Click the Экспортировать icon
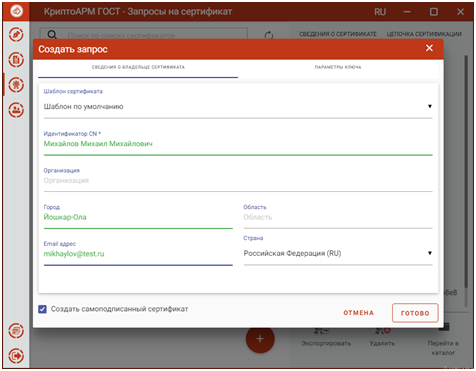Image resolution: width=476 pixels, height=371 pixels. pos(322,330)
